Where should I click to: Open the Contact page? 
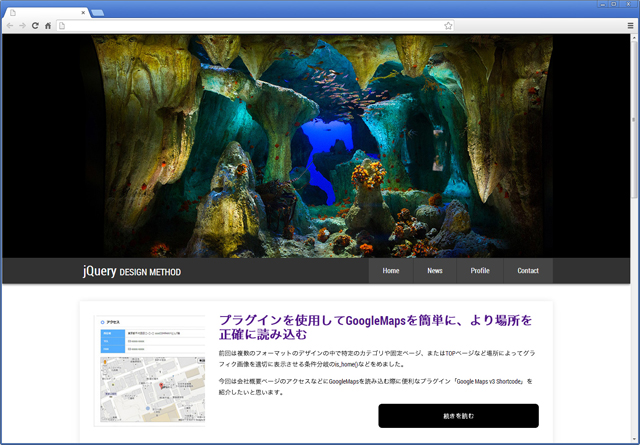(x=528, y=271)
